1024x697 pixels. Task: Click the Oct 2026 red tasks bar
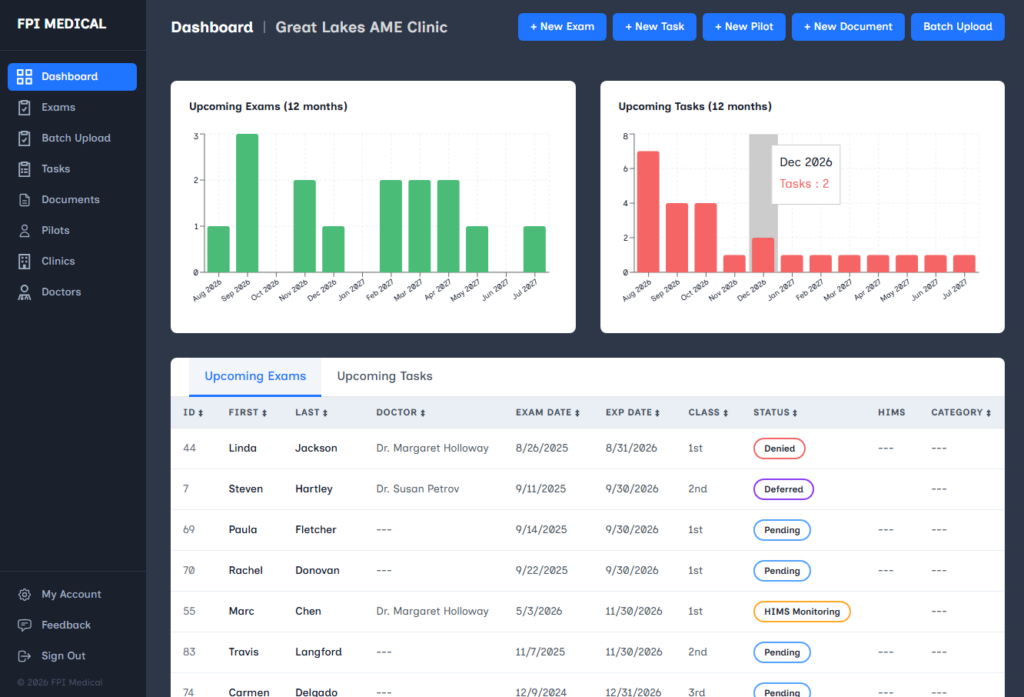tap(705, 238)
